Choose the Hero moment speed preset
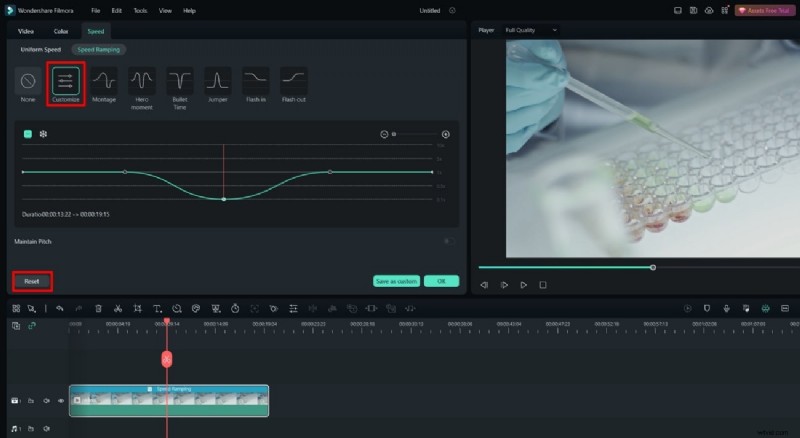The image size is (800, 438). [142, 82]
